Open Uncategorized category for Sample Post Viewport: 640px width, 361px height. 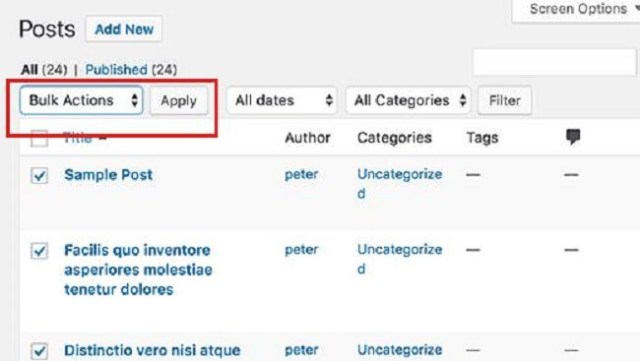[x=400, y=183]
